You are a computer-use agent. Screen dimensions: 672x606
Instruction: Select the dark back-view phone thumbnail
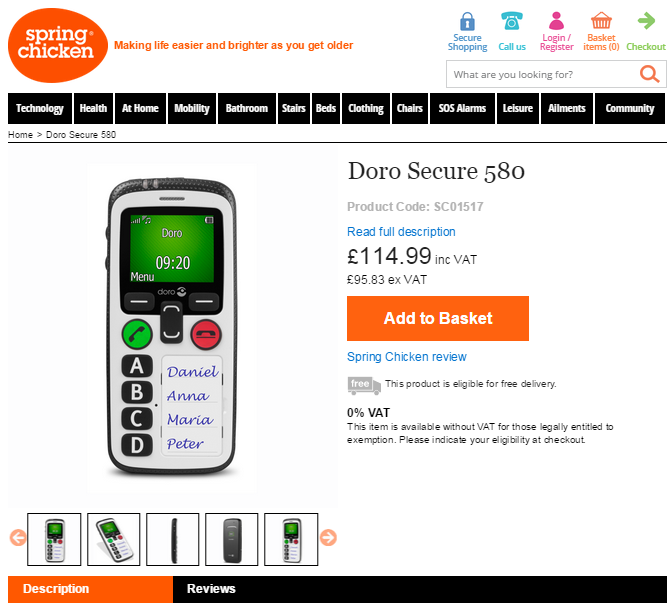(231, 539)
